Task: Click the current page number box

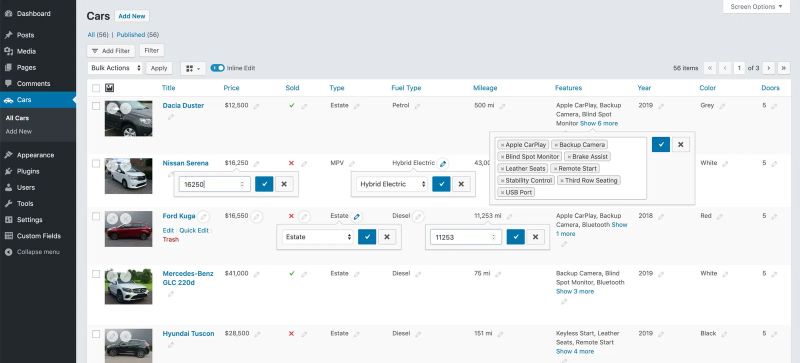Action: (x=739, y=68)
